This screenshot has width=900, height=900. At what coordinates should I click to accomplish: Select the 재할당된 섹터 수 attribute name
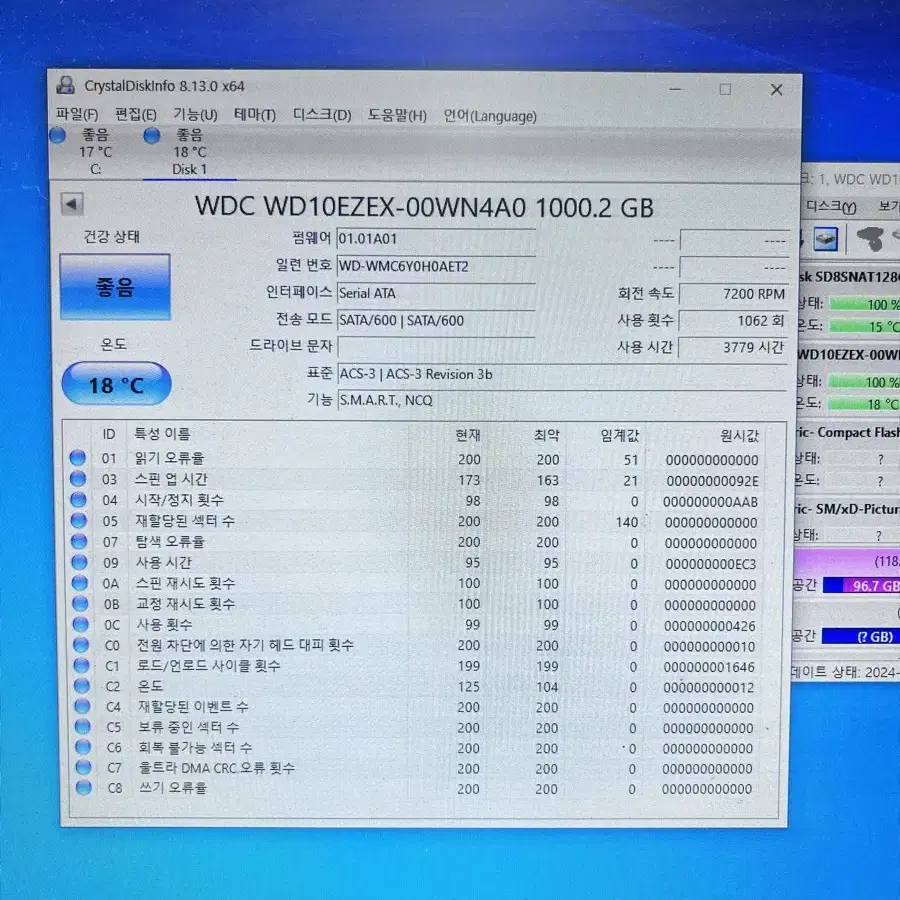click(x=185, y=521)
